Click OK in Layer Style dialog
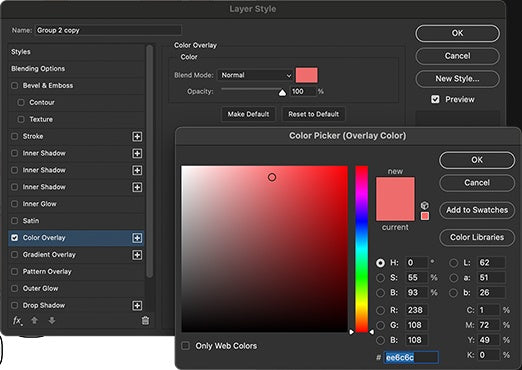The width and height of the screenshot is (522, 370). coord(457,33)
